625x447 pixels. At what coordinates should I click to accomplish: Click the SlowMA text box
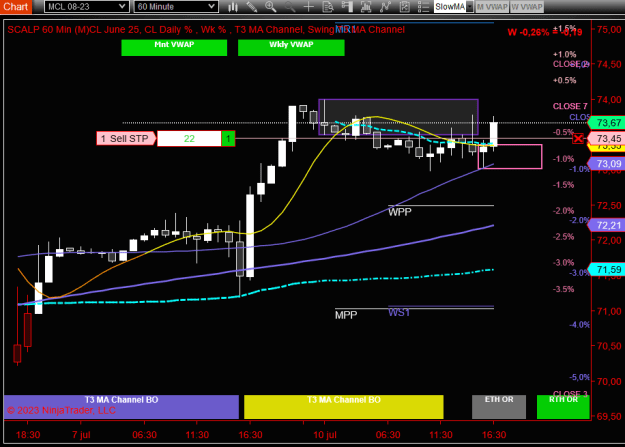tap(450, 7)
